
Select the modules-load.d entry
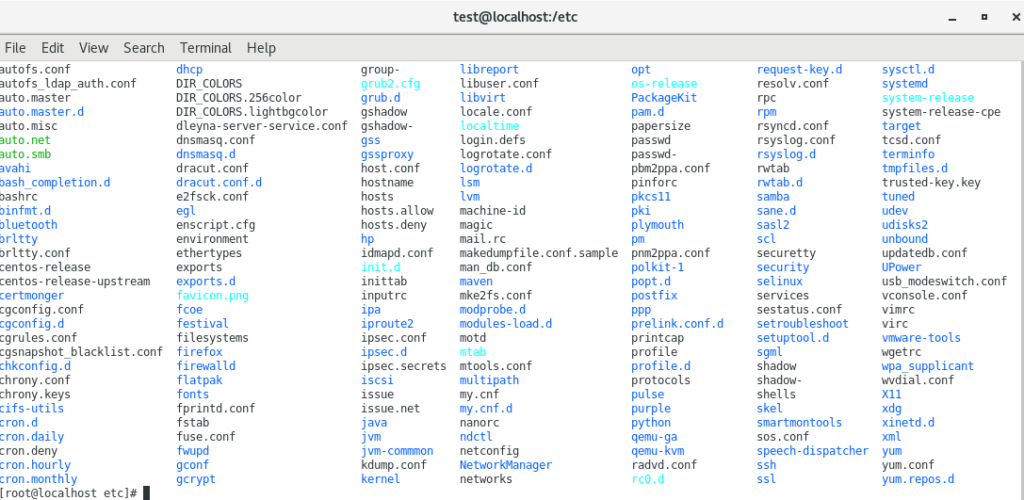pos(506,324)
